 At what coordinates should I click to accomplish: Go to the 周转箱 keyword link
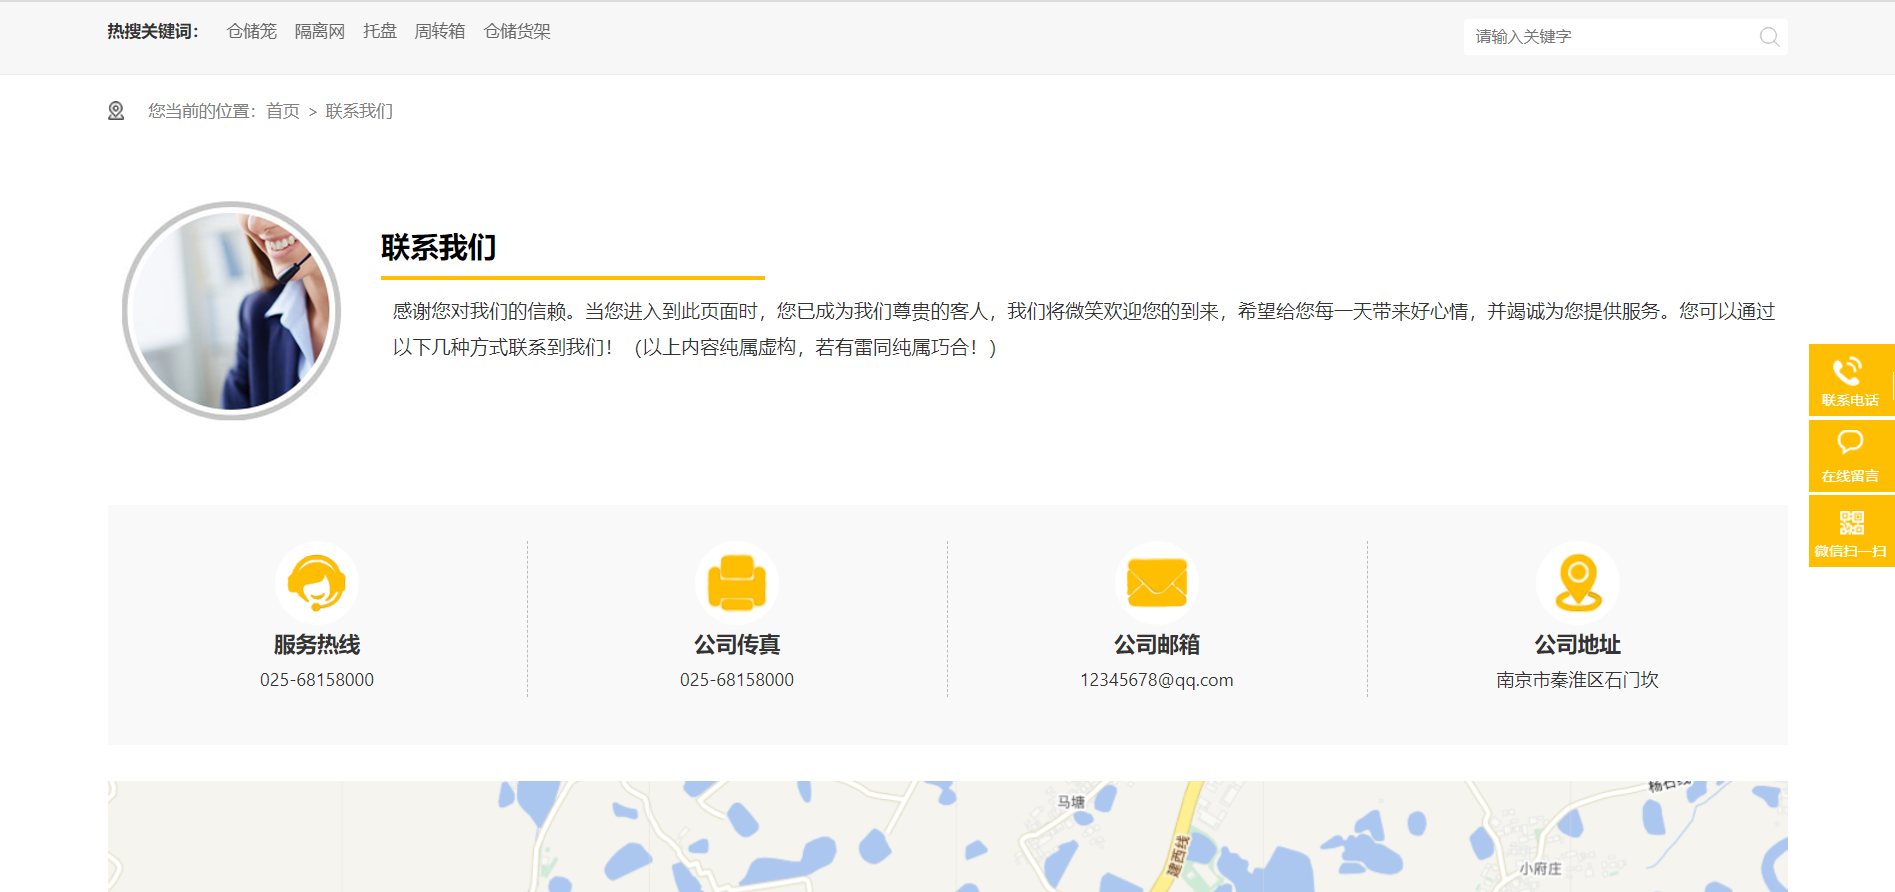pos(440,32)
